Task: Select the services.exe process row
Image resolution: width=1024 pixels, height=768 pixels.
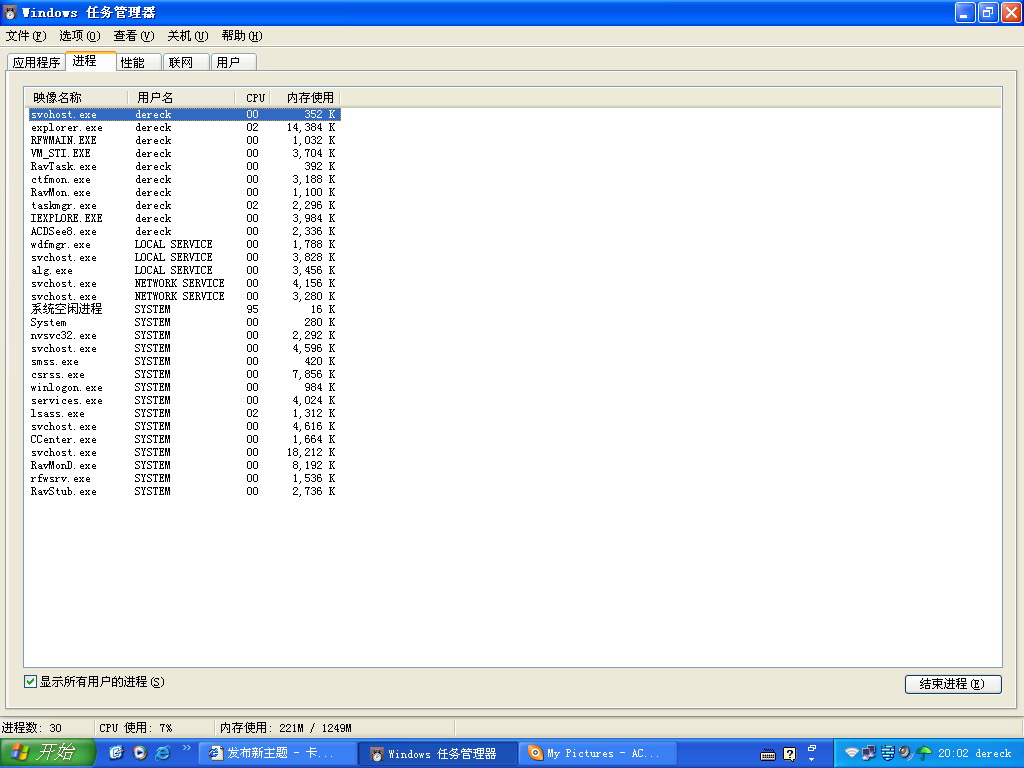Action: pyautogui.click(x=184, y=400)
